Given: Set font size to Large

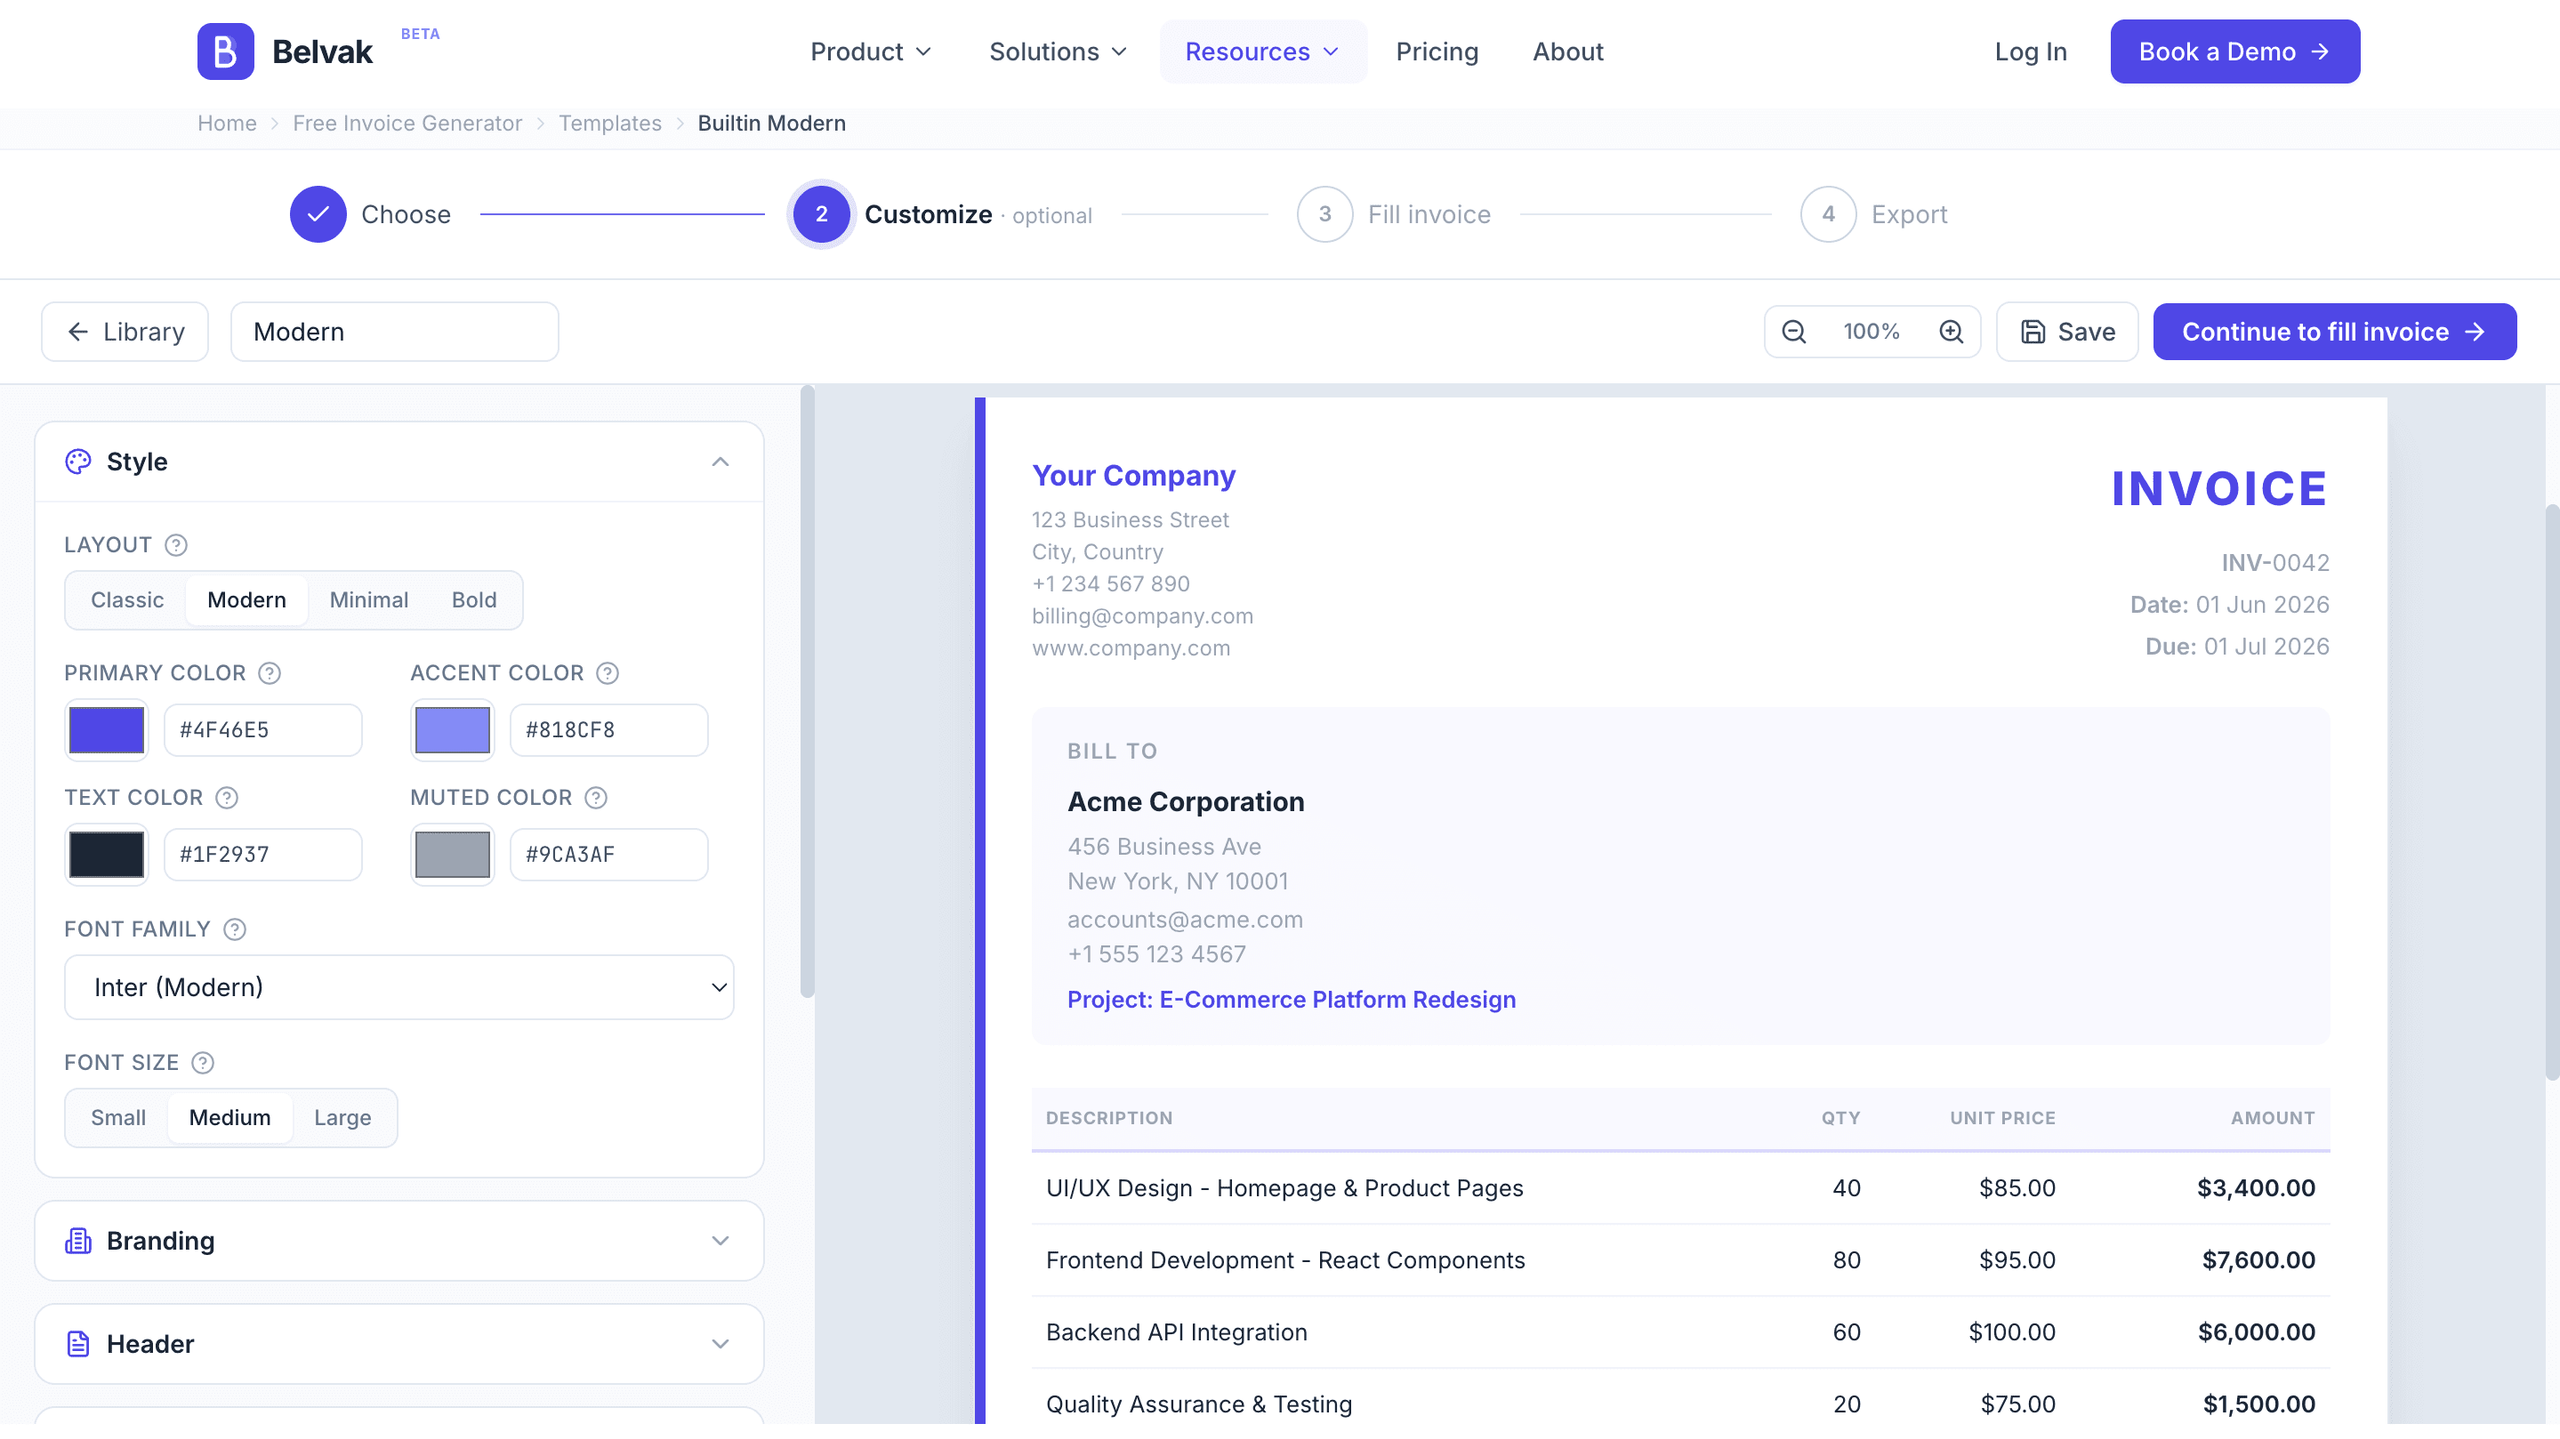Looking at the screenshot, I should pos(343,1118).
